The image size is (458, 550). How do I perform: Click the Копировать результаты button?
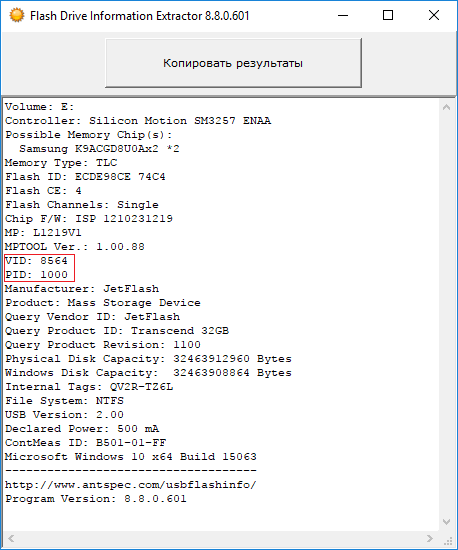click(233, 63)
